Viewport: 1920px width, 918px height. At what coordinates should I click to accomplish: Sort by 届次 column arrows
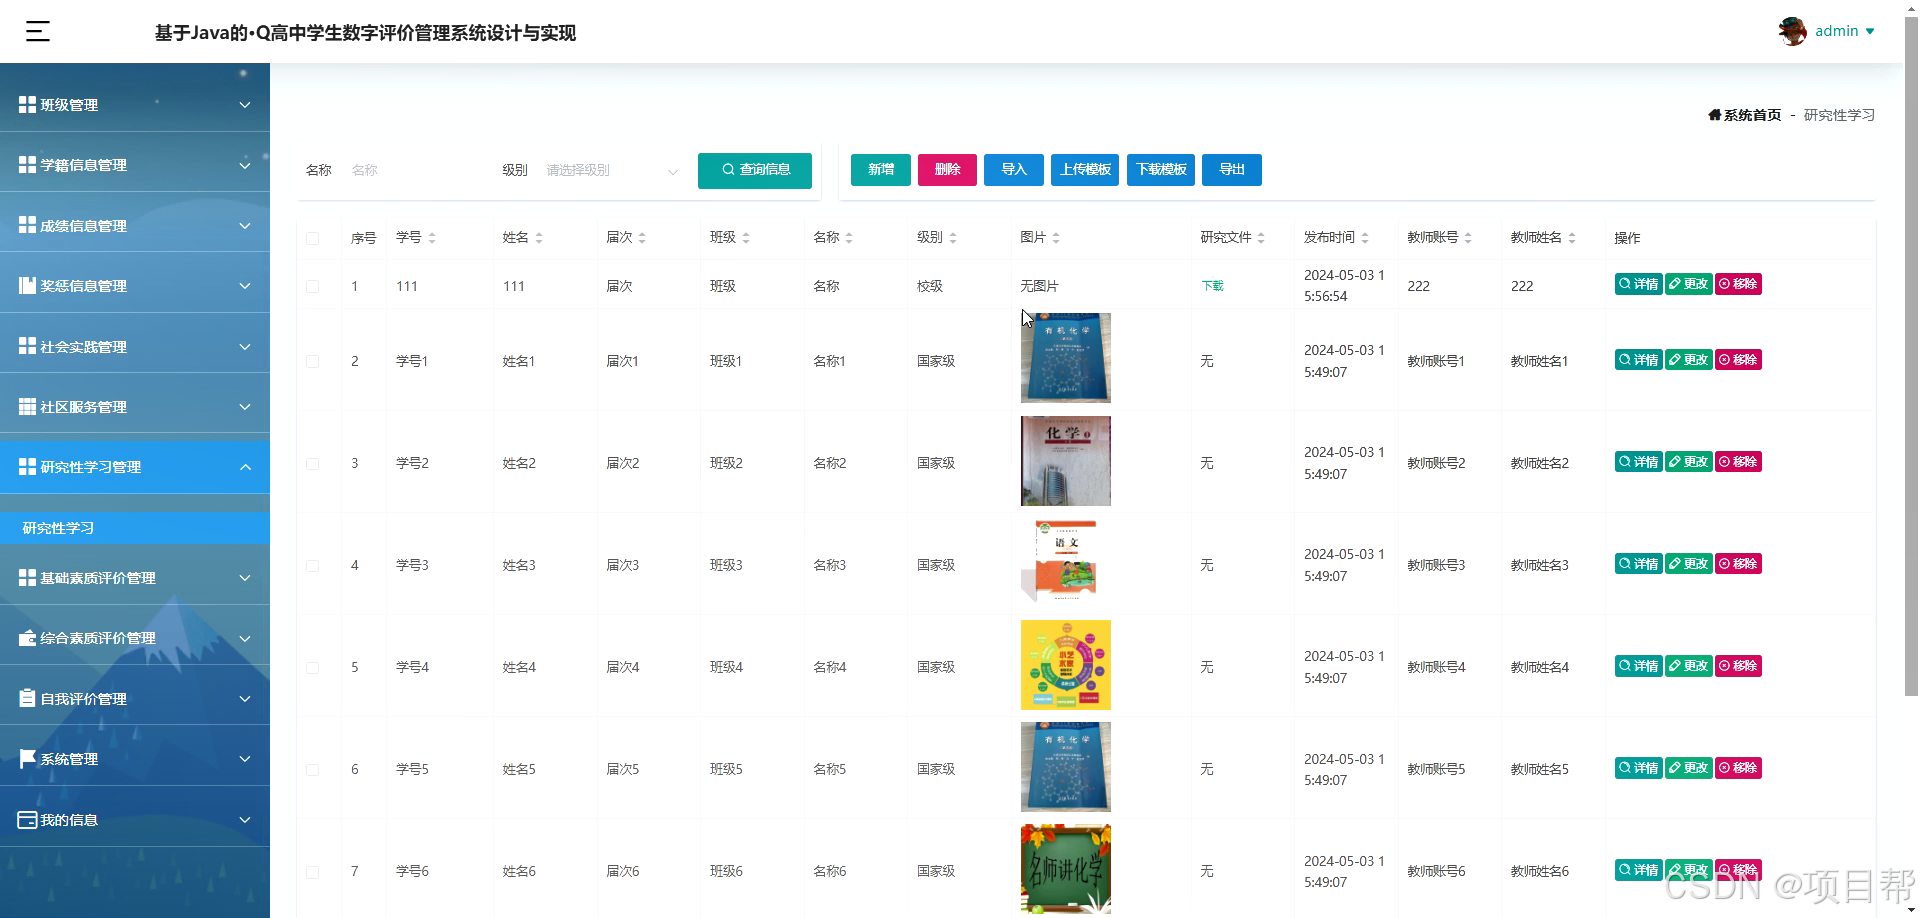coord(642,238)
